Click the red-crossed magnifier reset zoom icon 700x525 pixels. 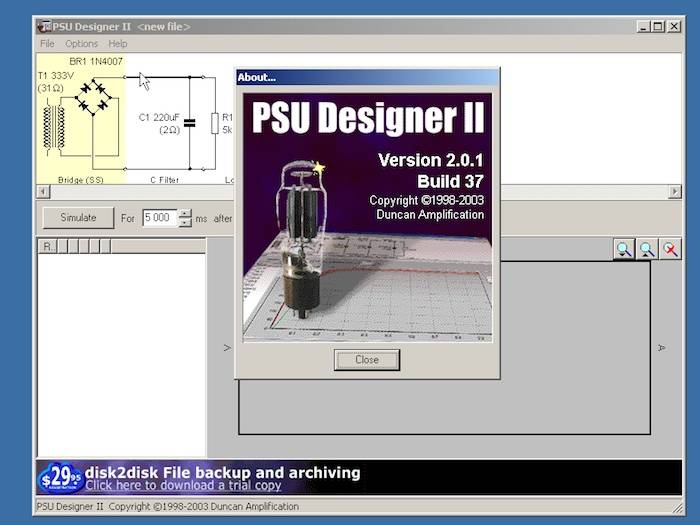(x=670, y=249)
